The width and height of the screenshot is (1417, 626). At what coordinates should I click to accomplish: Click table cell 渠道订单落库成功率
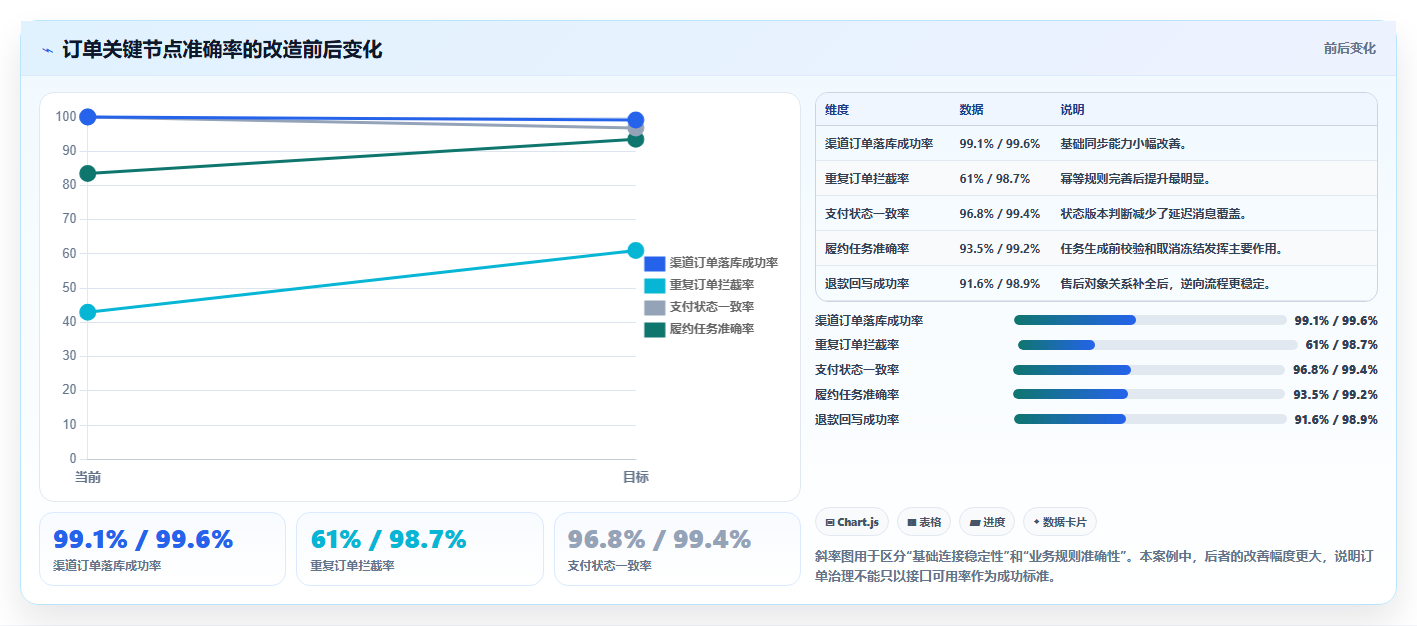point(879,144)
